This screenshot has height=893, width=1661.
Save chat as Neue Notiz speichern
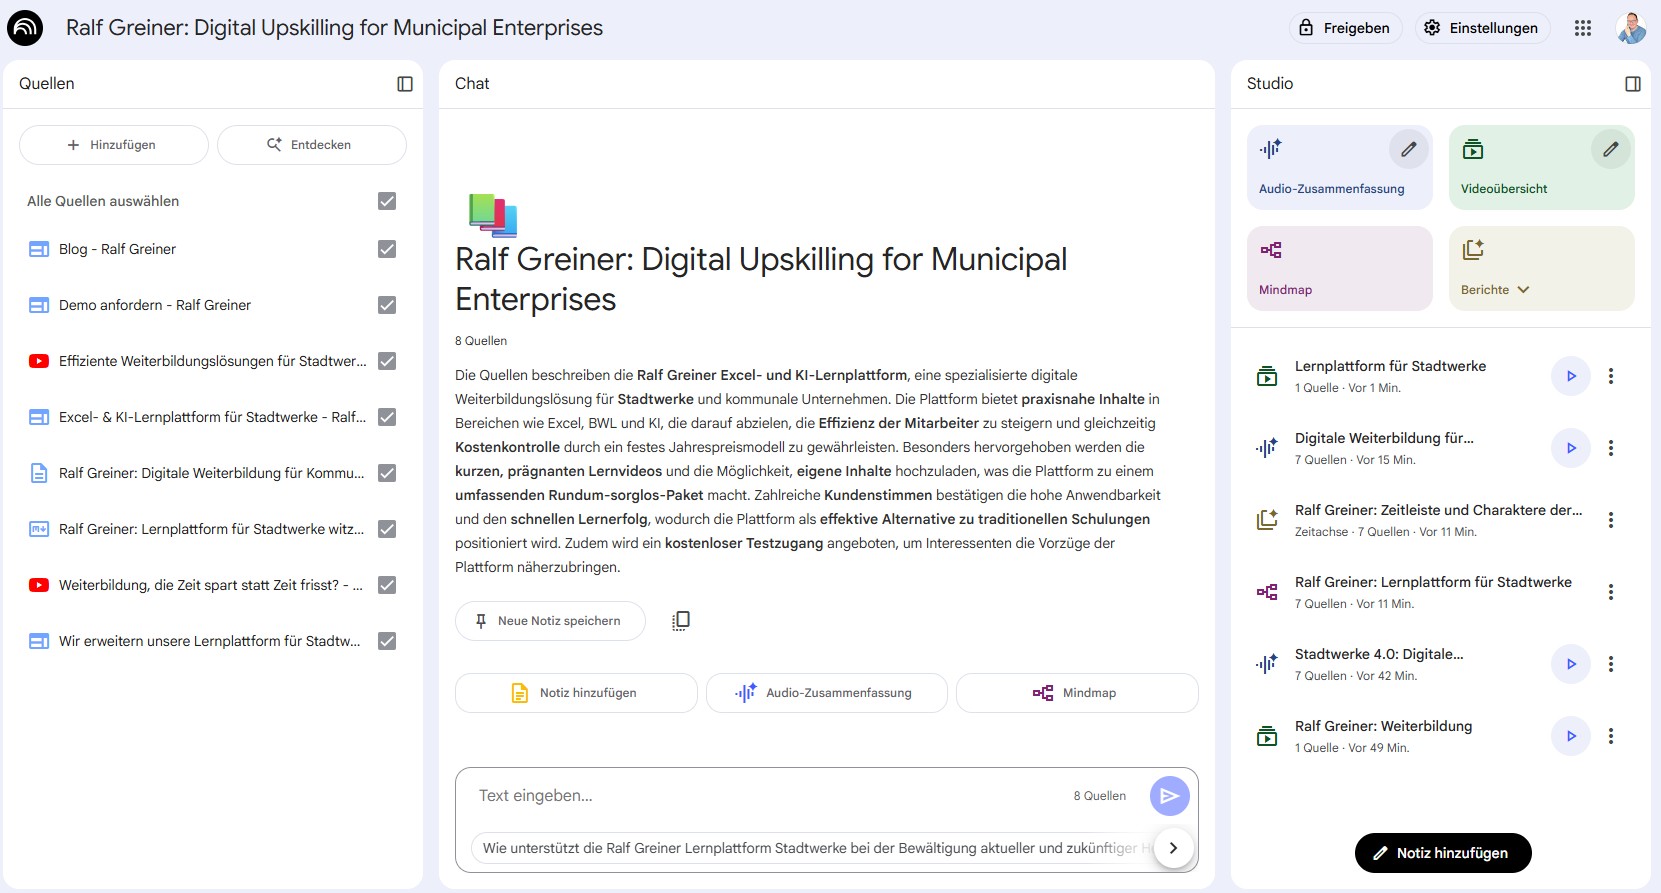coord(550,621)
